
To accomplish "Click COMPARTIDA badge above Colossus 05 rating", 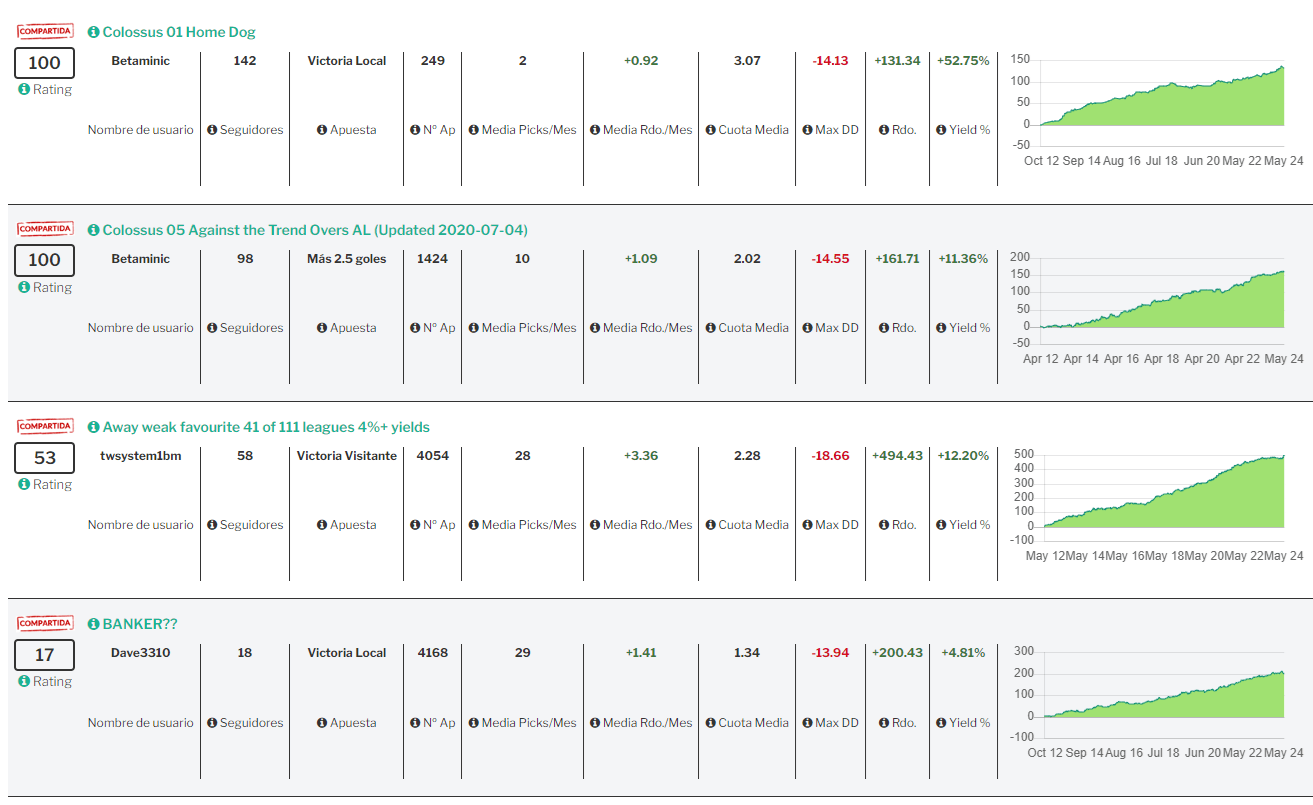I will [45, 229].
